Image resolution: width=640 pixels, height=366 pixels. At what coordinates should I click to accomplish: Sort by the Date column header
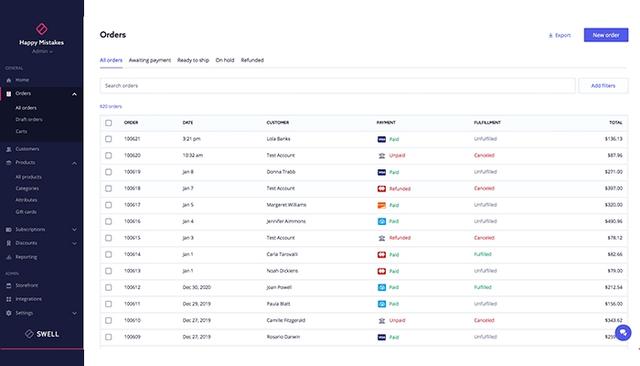tap(188, 122)
